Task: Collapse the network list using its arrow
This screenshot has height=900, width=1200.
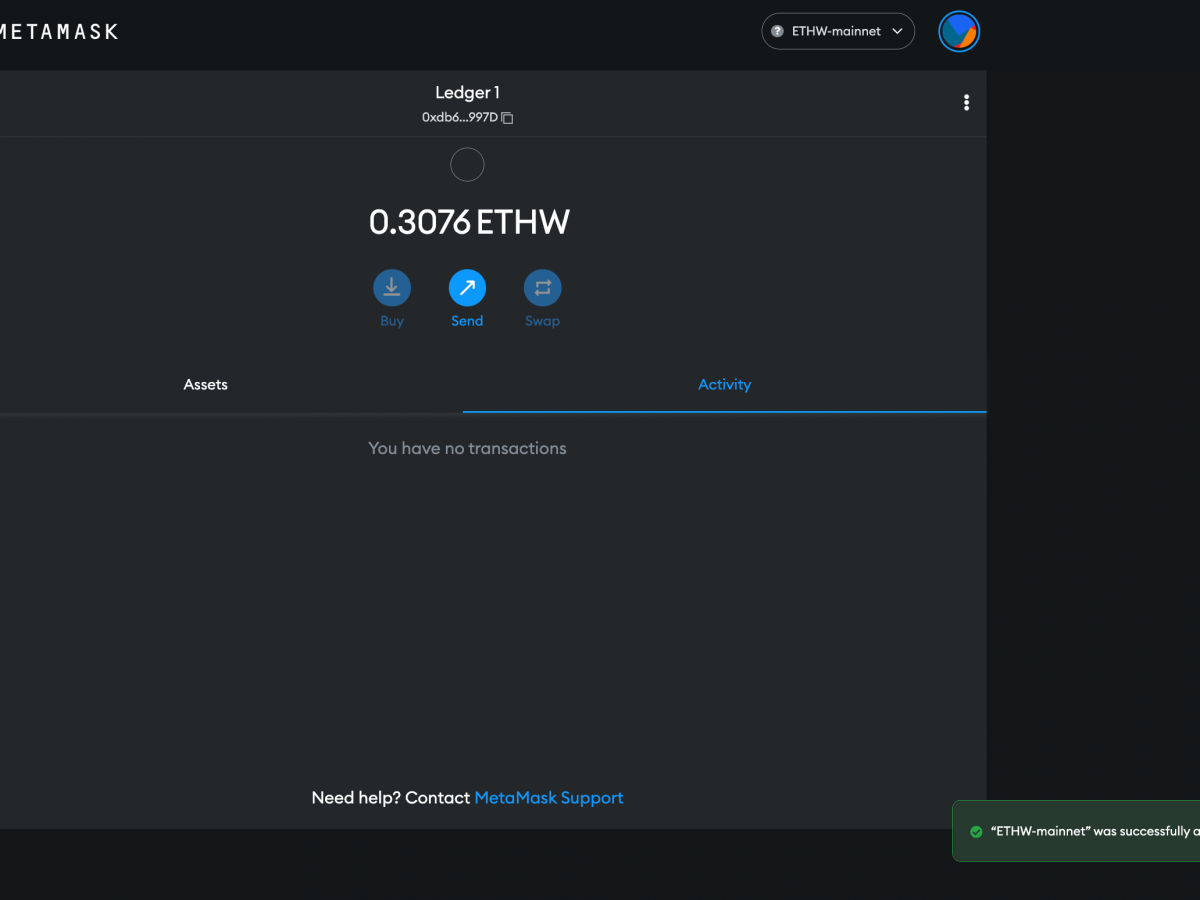Action: 898,31
